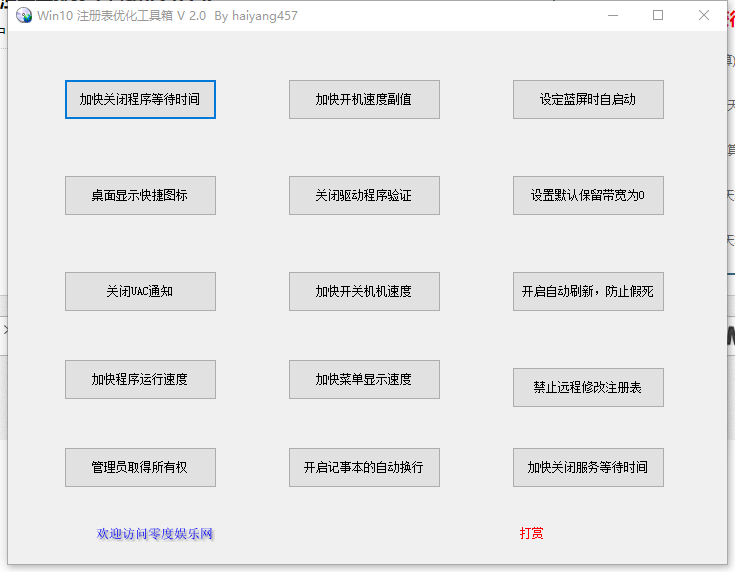Screen dimensions: 735x572
Task: Click the 加快关闭程序等待时间 button
Action: coord(140,99)
